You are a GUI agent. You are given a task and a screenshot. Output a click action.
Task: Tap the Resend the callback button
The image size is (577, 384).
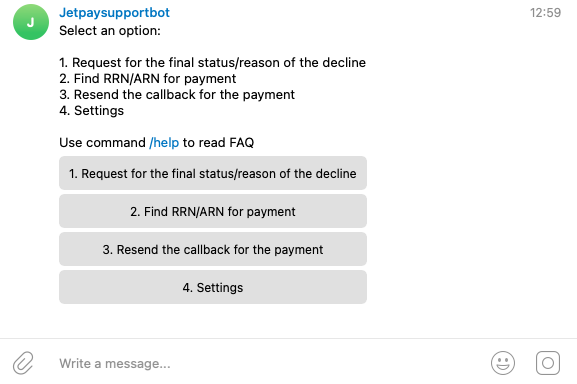(x=213, y=249)
